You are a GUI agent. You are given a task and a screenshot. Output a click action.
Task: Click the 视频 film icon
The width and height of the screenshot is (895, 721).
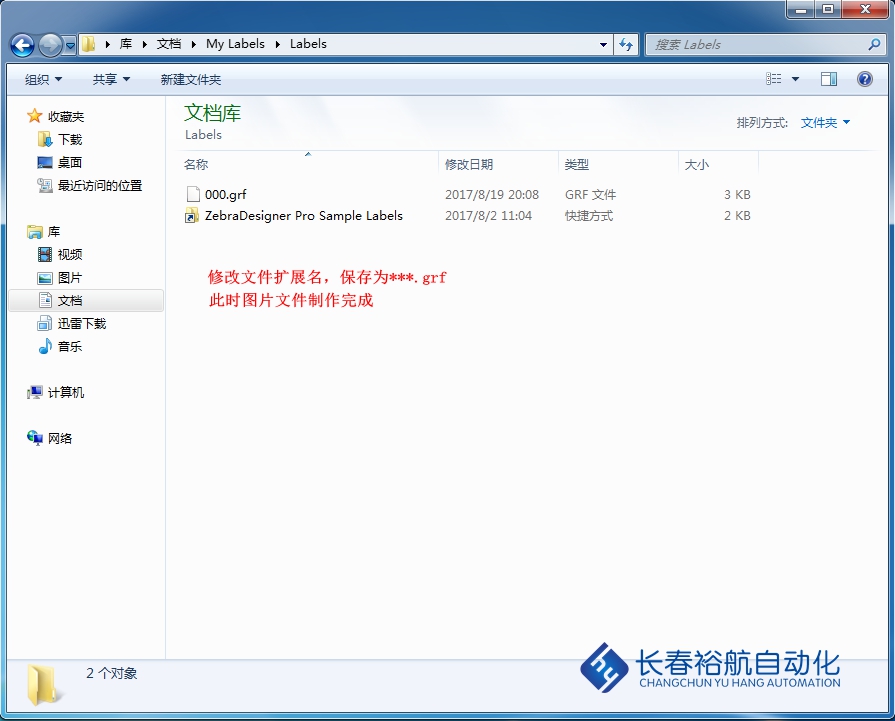click(45, 254)
